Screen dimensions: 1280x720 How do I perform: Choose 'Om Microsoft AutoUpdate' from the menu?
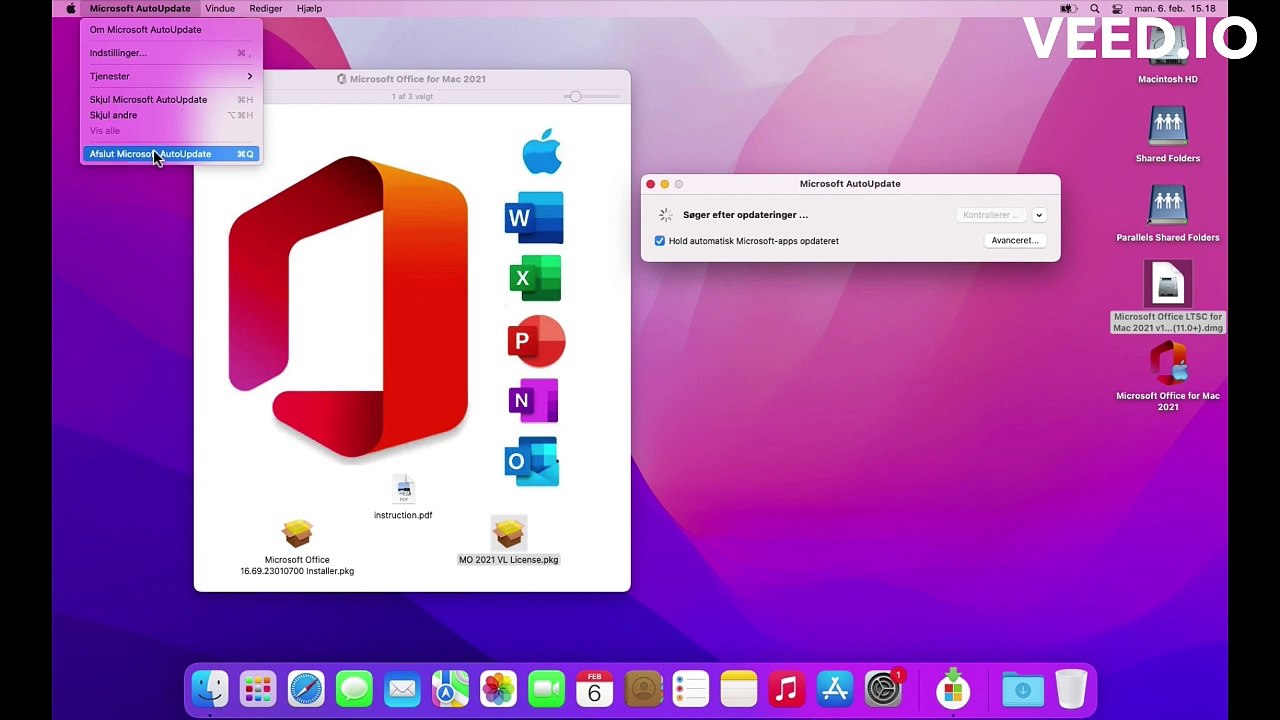click(171, 30)
